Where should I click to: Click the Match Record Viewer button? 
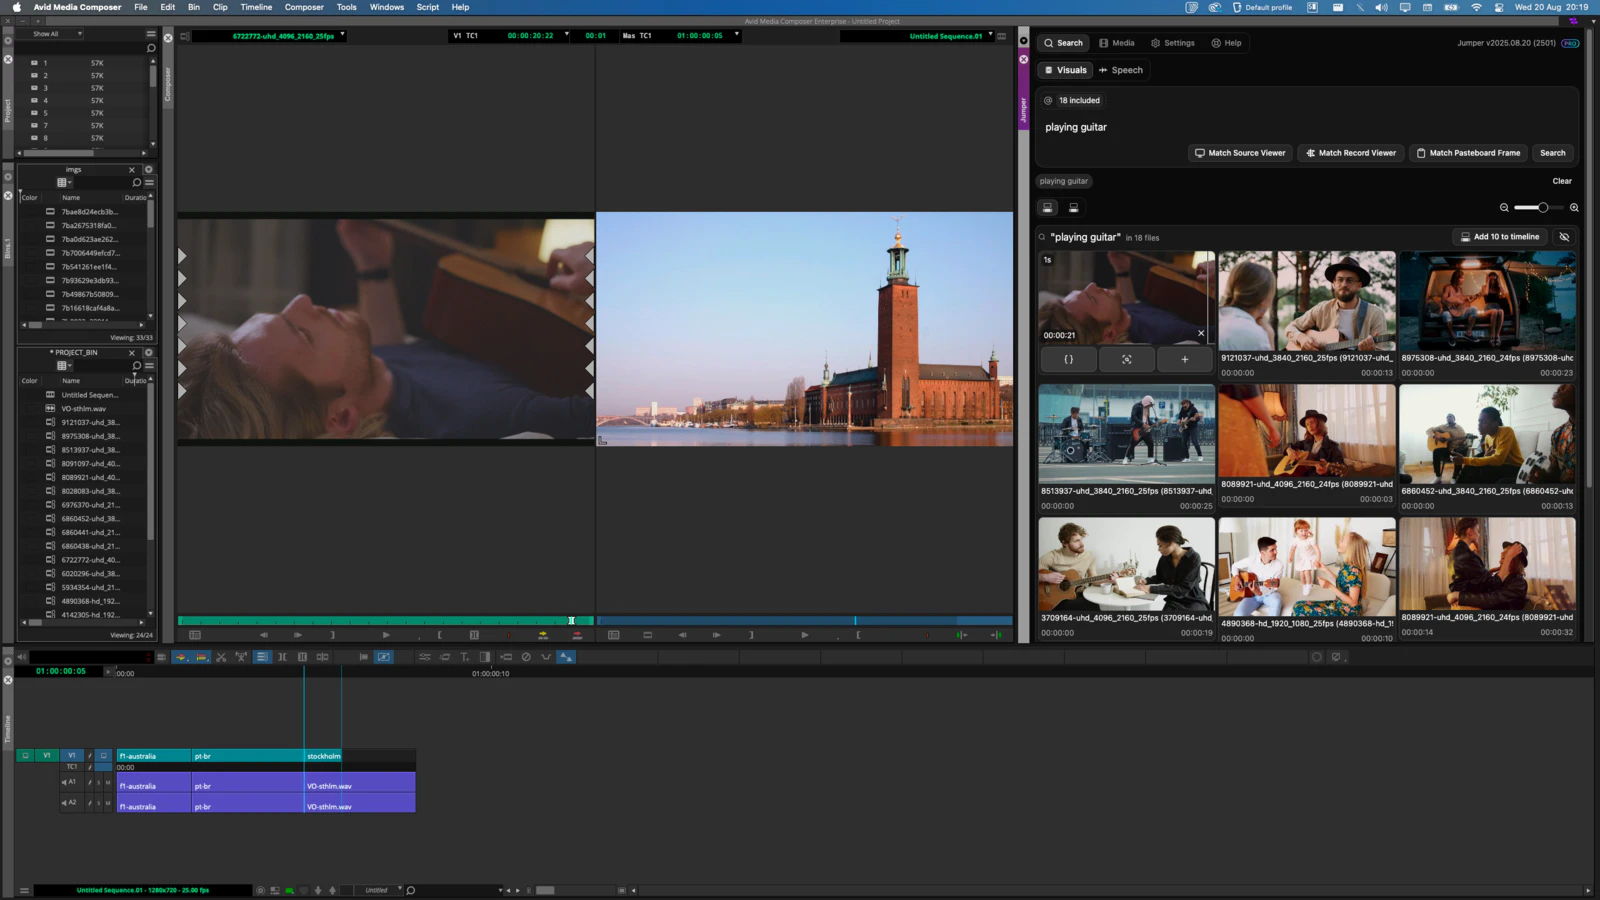point(1350,153)
